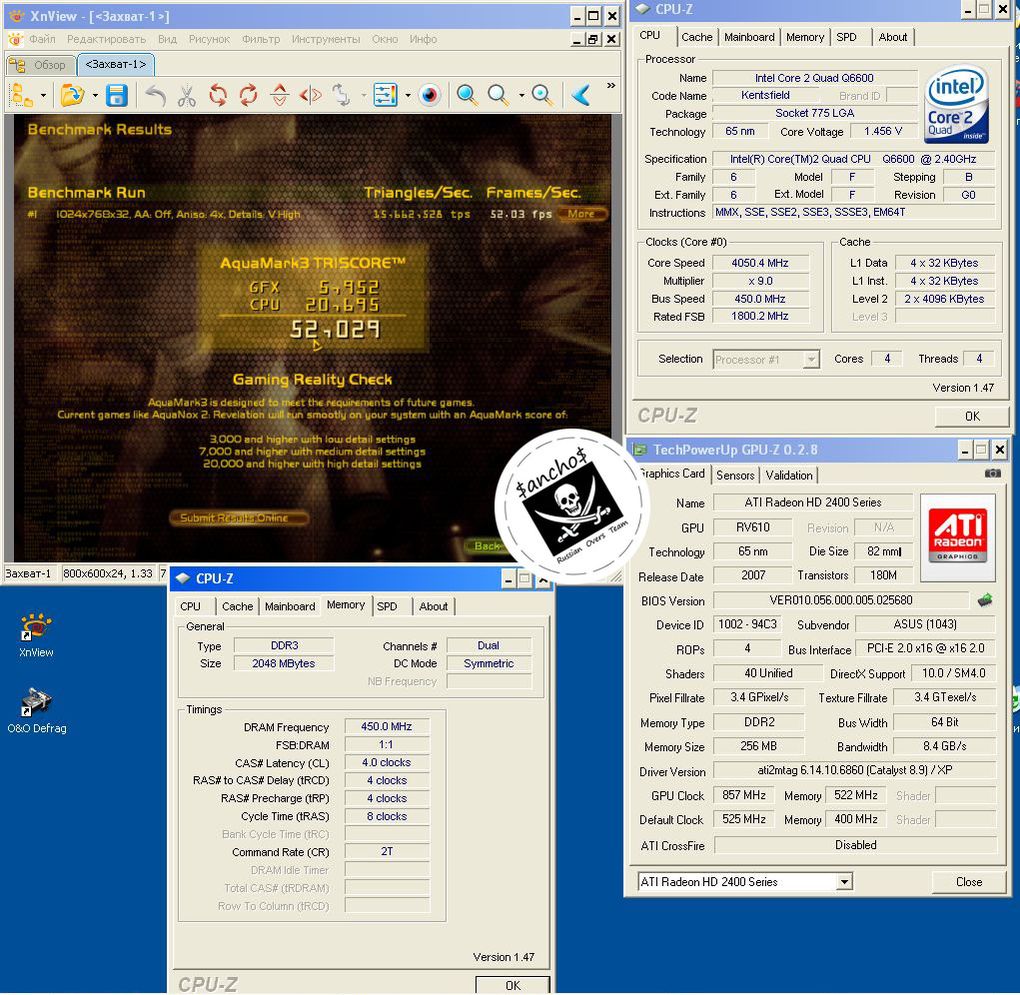The height and width of the screenshot is (995, 1020).
Task: Open the About tab in bottom CPU-Z window
Action: 433,606
